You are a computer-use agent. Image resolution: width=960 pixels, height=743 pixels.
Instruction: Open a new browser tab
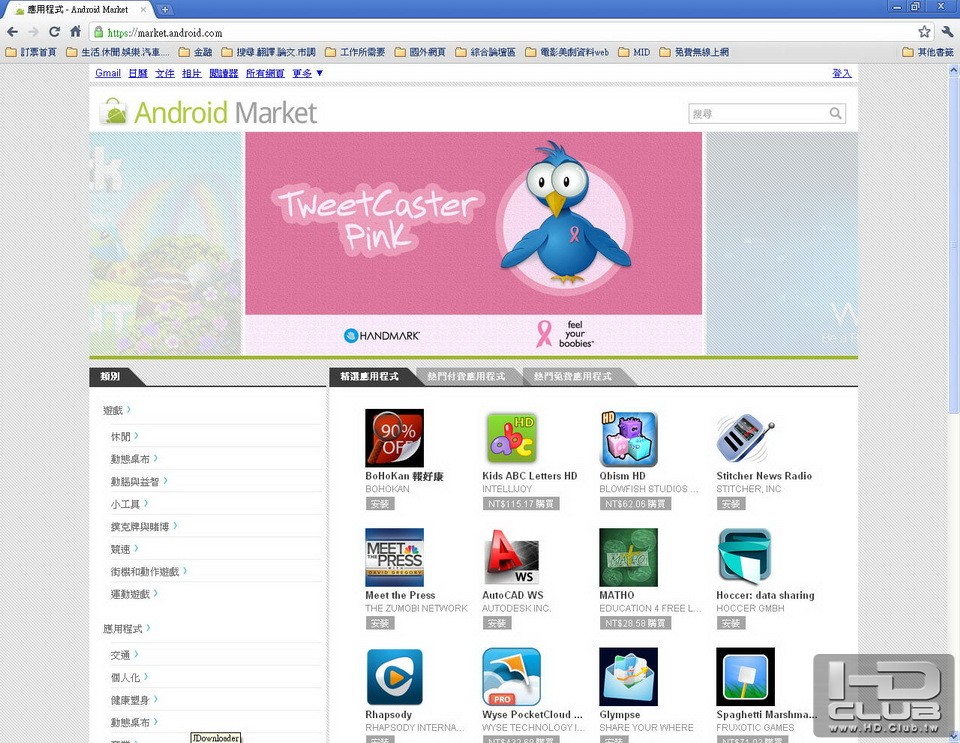[165, 9]
